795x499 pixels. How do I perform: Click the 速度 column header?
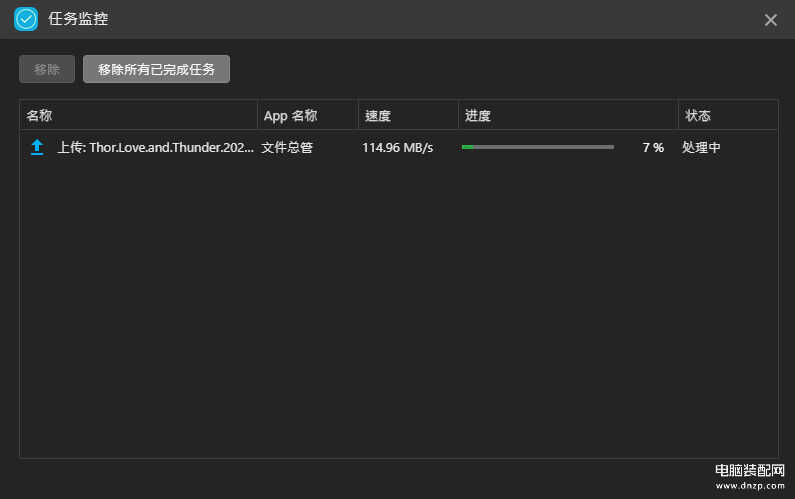tap(408, 116)
